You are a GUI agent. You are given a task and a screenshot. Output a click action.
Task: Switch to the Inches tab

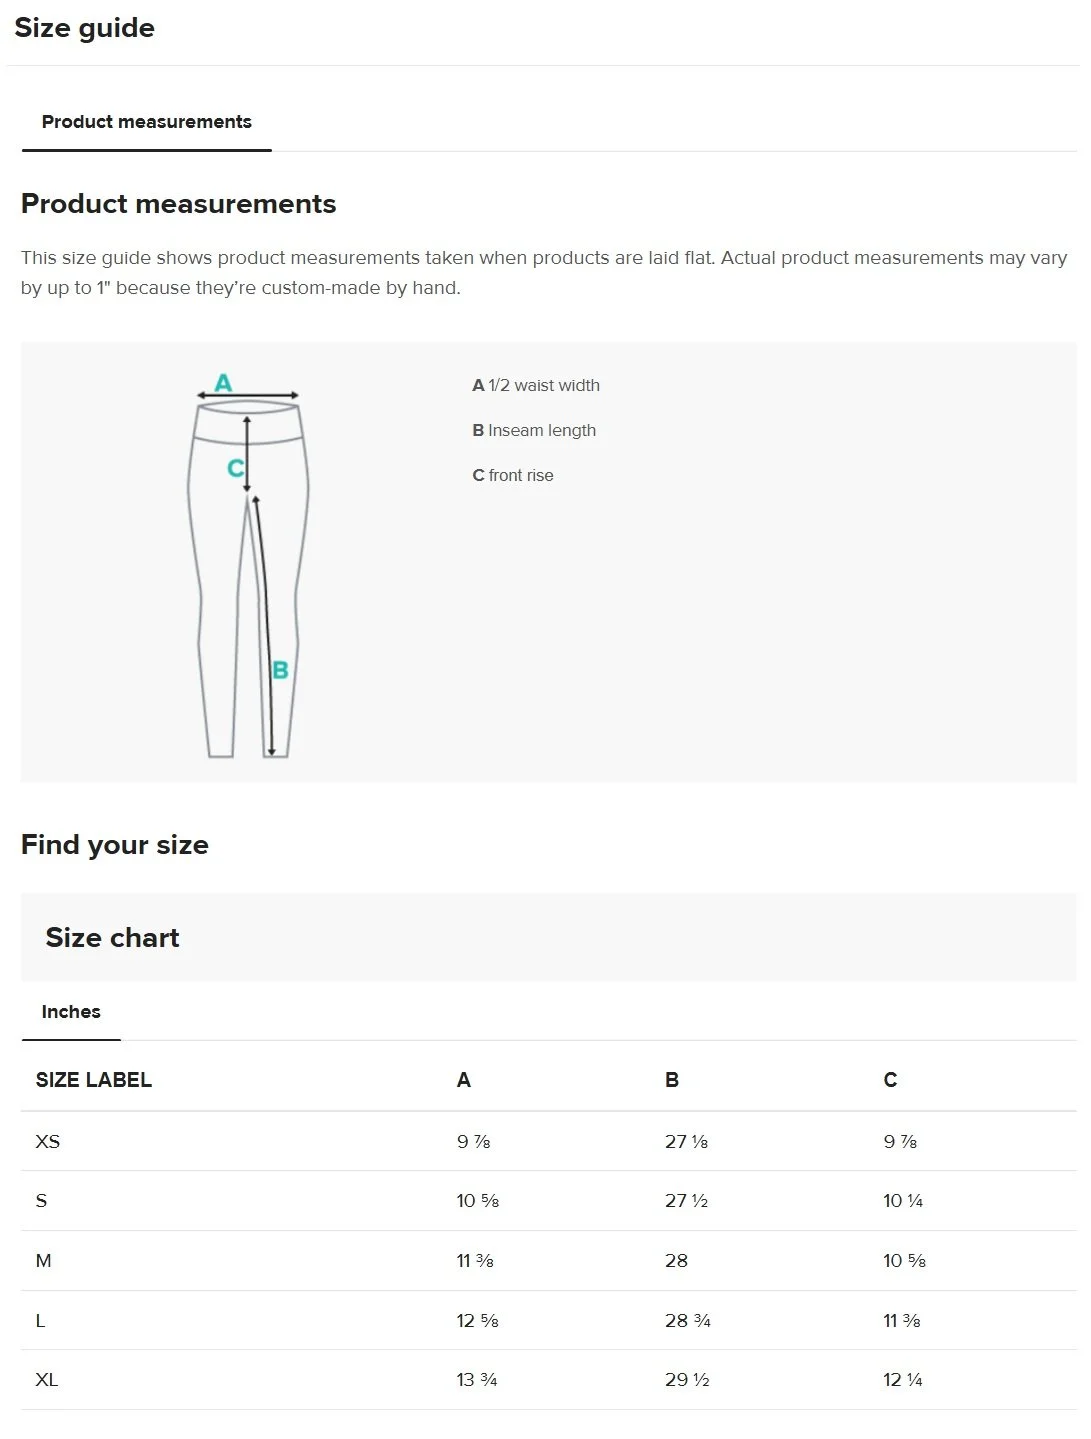[71, 1012]
